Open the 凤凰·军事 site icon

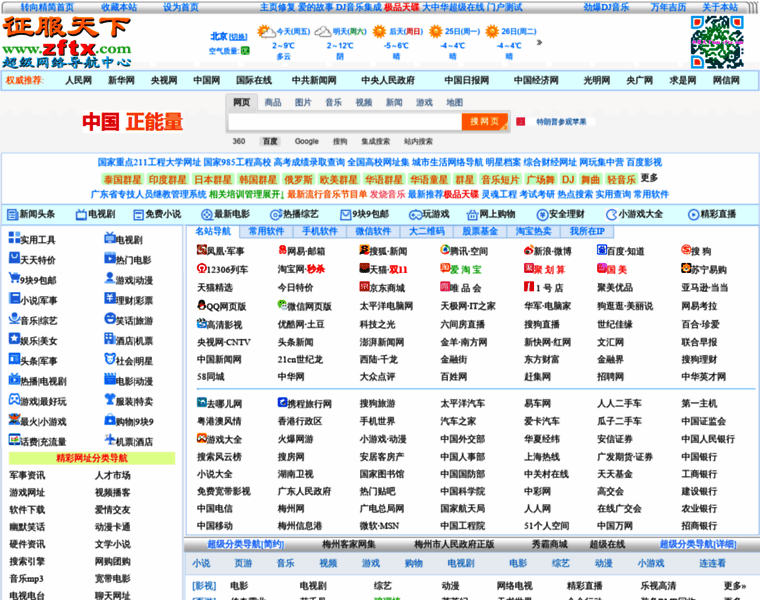(202, 250)
